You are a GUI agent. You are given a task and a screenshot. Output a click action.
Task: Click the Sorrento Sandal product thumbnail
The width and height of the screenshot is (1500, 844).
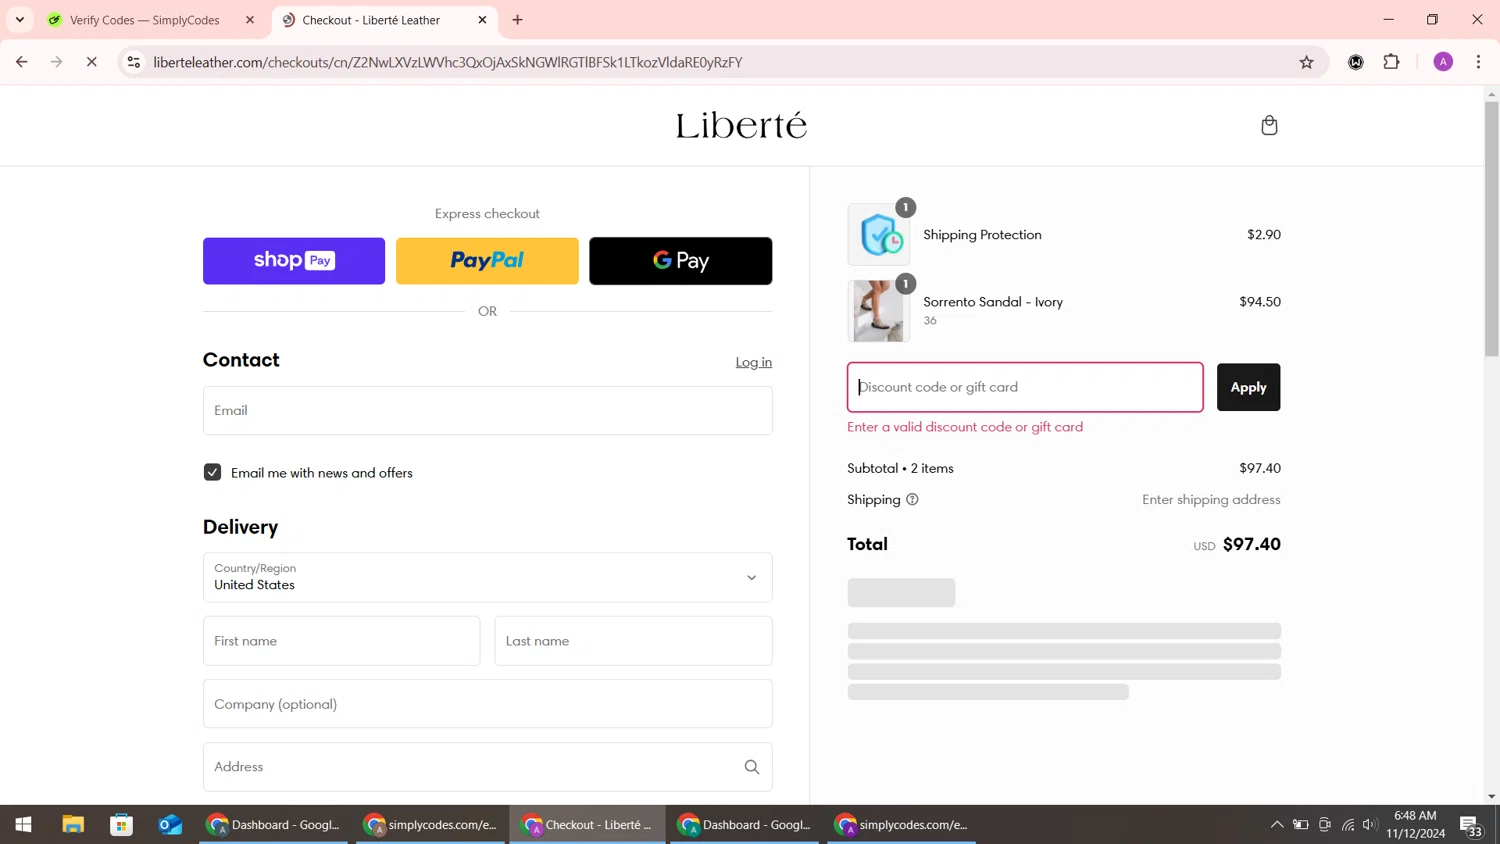coord(878,311)
